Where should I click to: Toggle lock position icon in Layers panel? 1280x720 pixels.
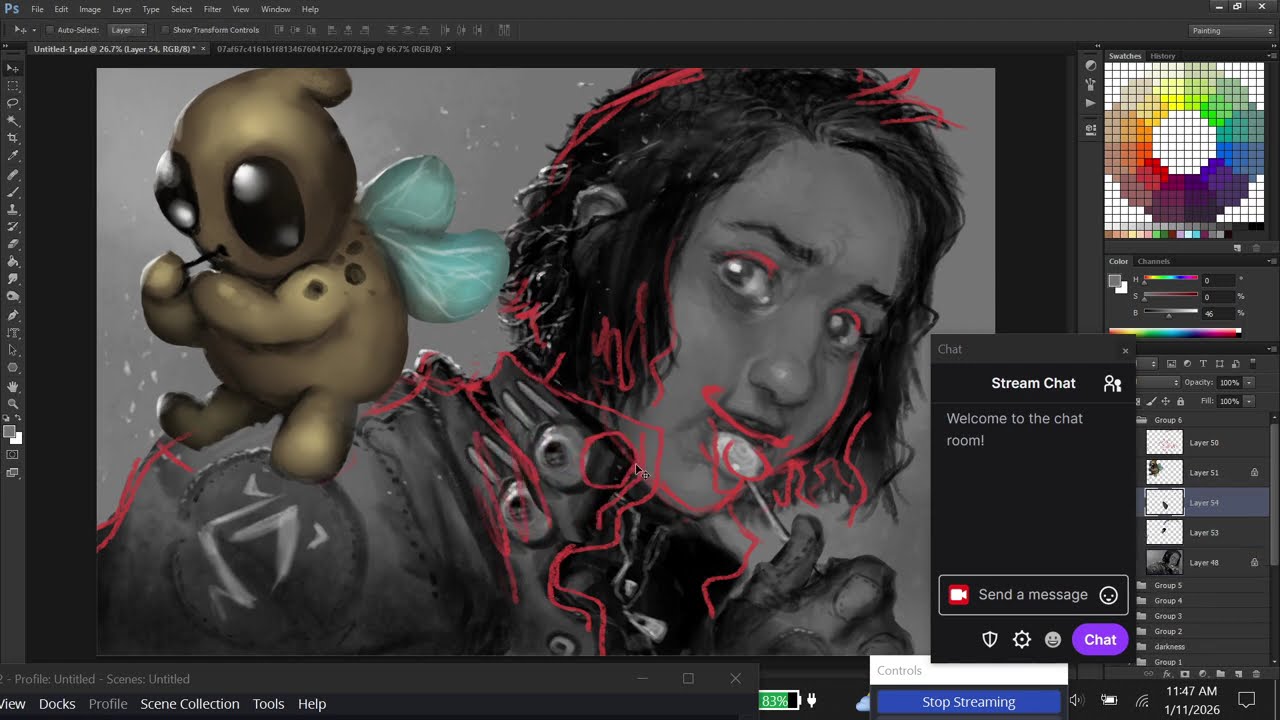click(x=1166, y=401)
